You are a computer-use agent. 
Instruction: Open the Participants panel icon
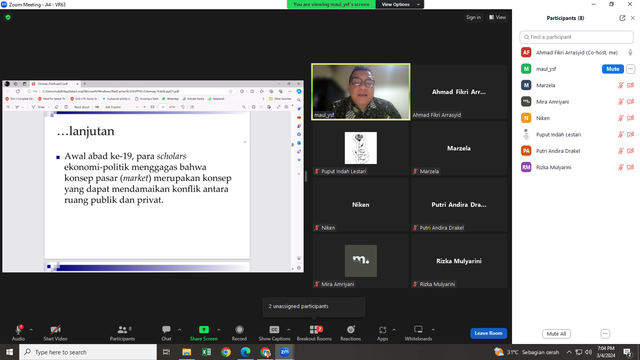[122, 329]
